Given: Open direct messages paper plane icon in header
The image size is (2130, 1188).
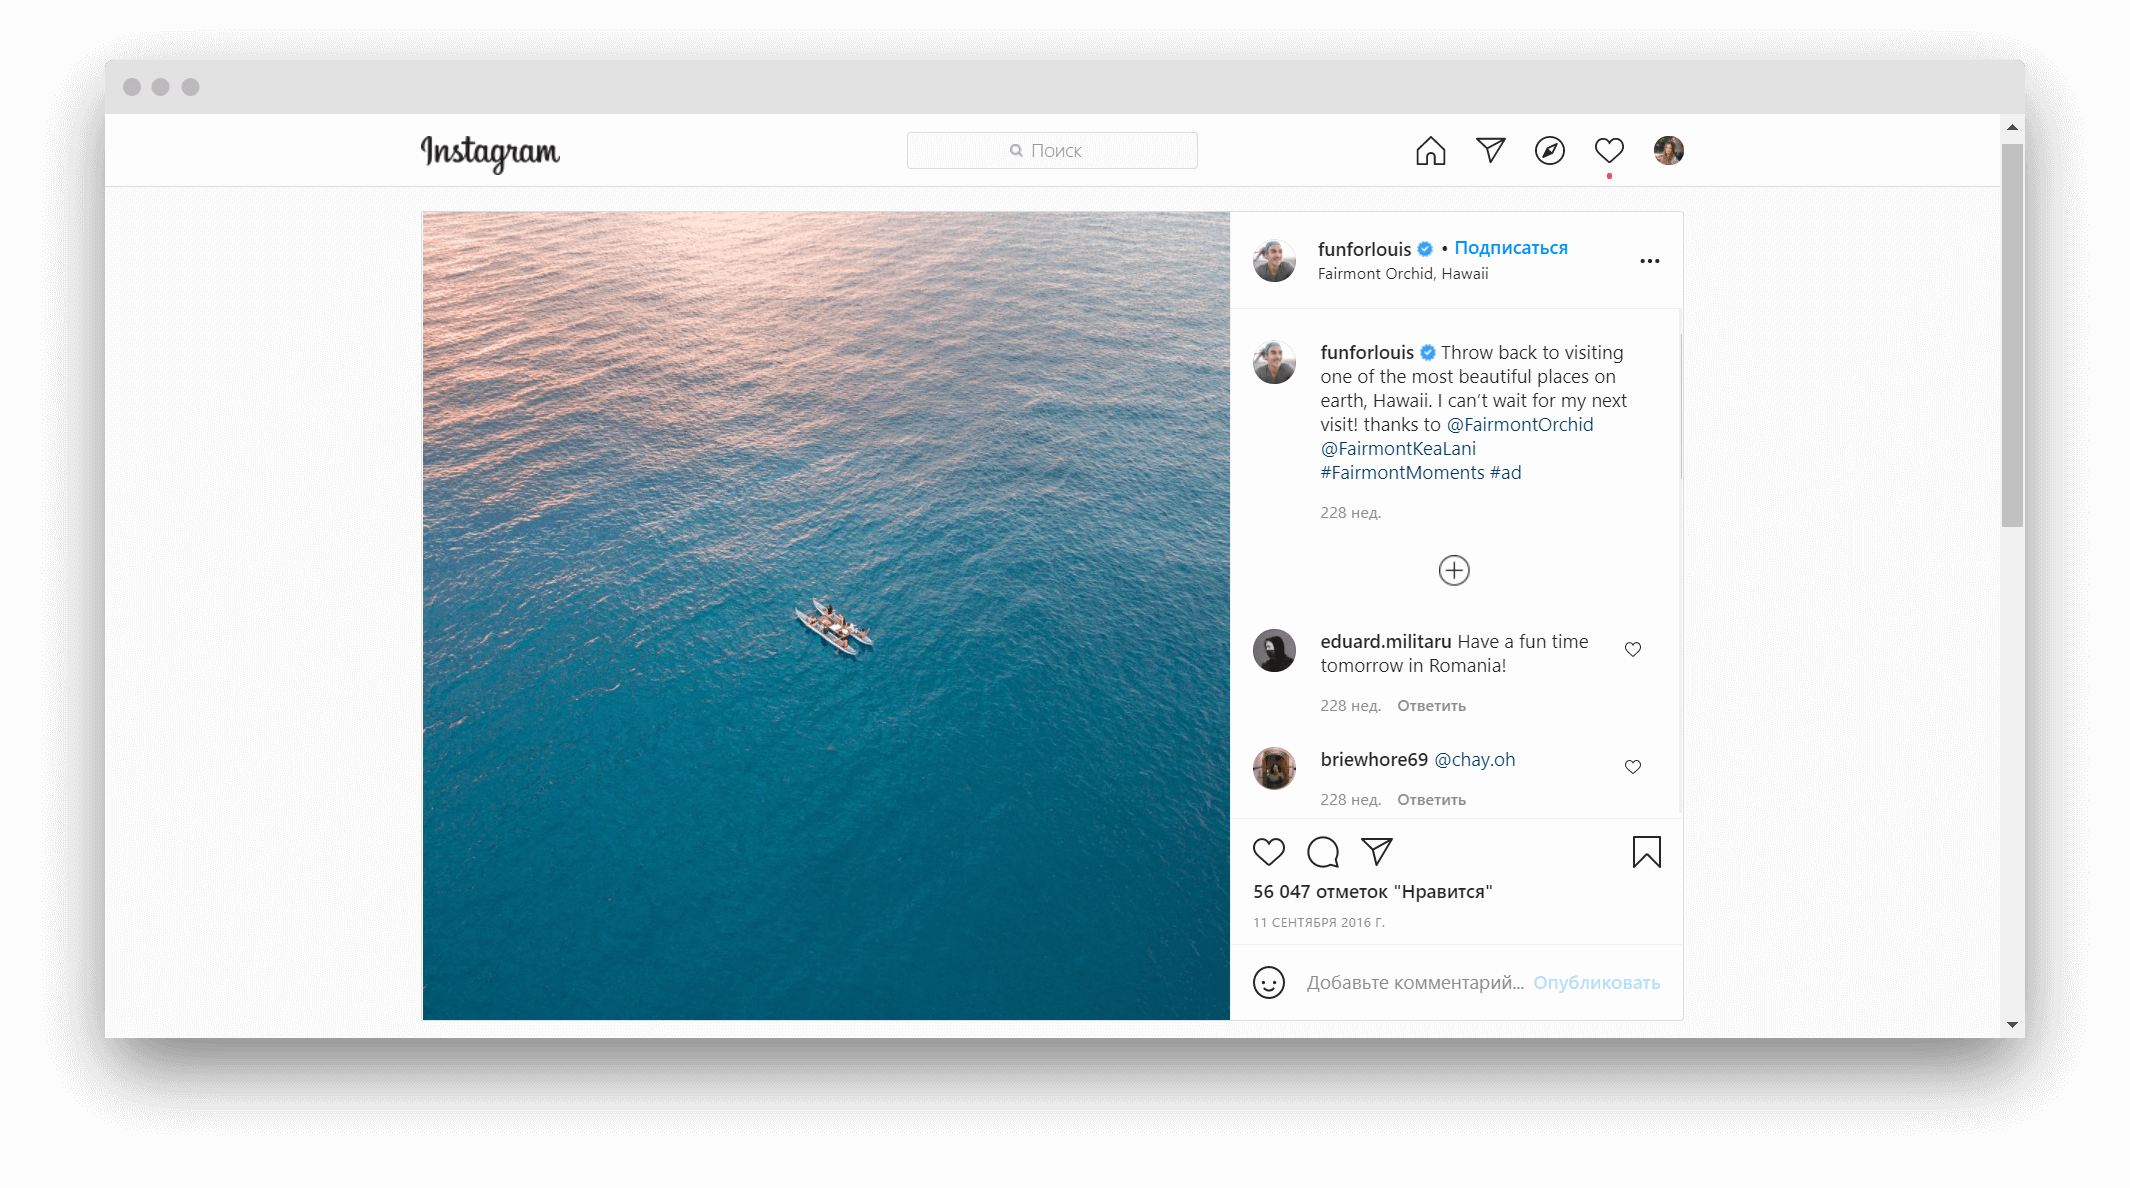Looking at the screenshot, I should coord(1490,150).
